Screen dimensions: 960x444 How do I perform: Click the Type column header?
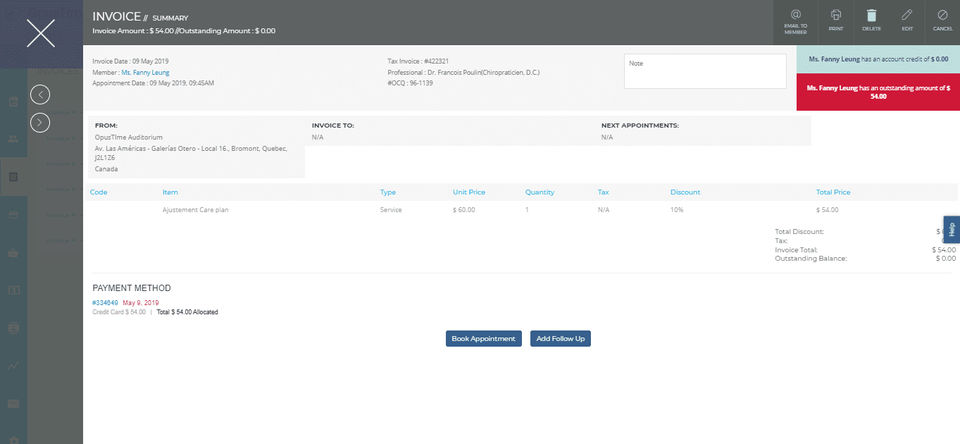(388, 192)
